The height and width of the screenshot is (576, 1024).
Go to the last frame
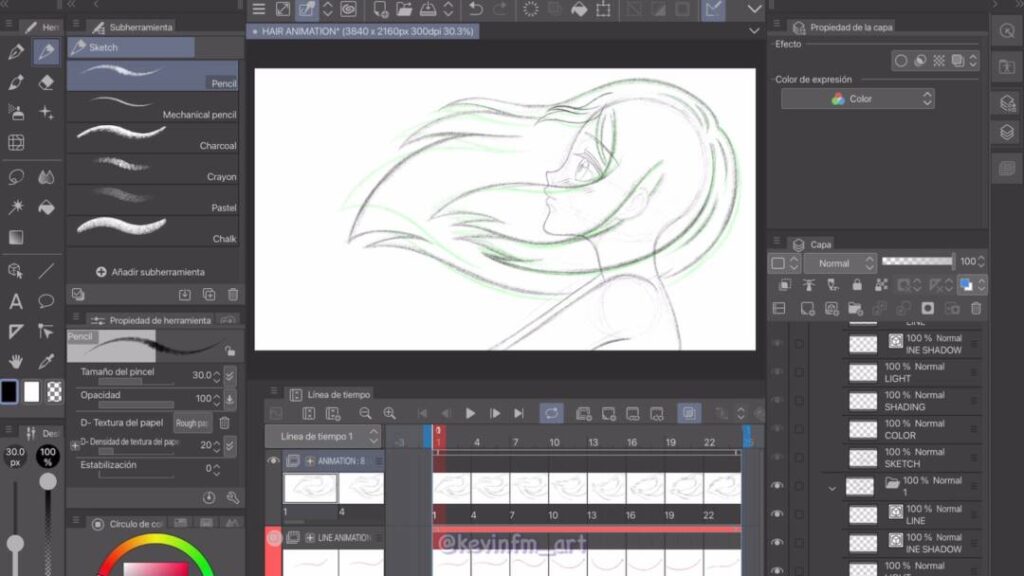(x=519, y=413)
